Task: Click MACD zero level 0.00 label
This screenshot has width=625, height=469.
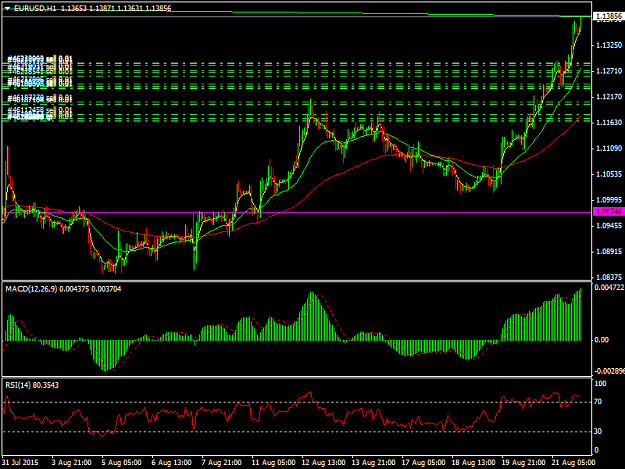Action: (x=601, y=340)
